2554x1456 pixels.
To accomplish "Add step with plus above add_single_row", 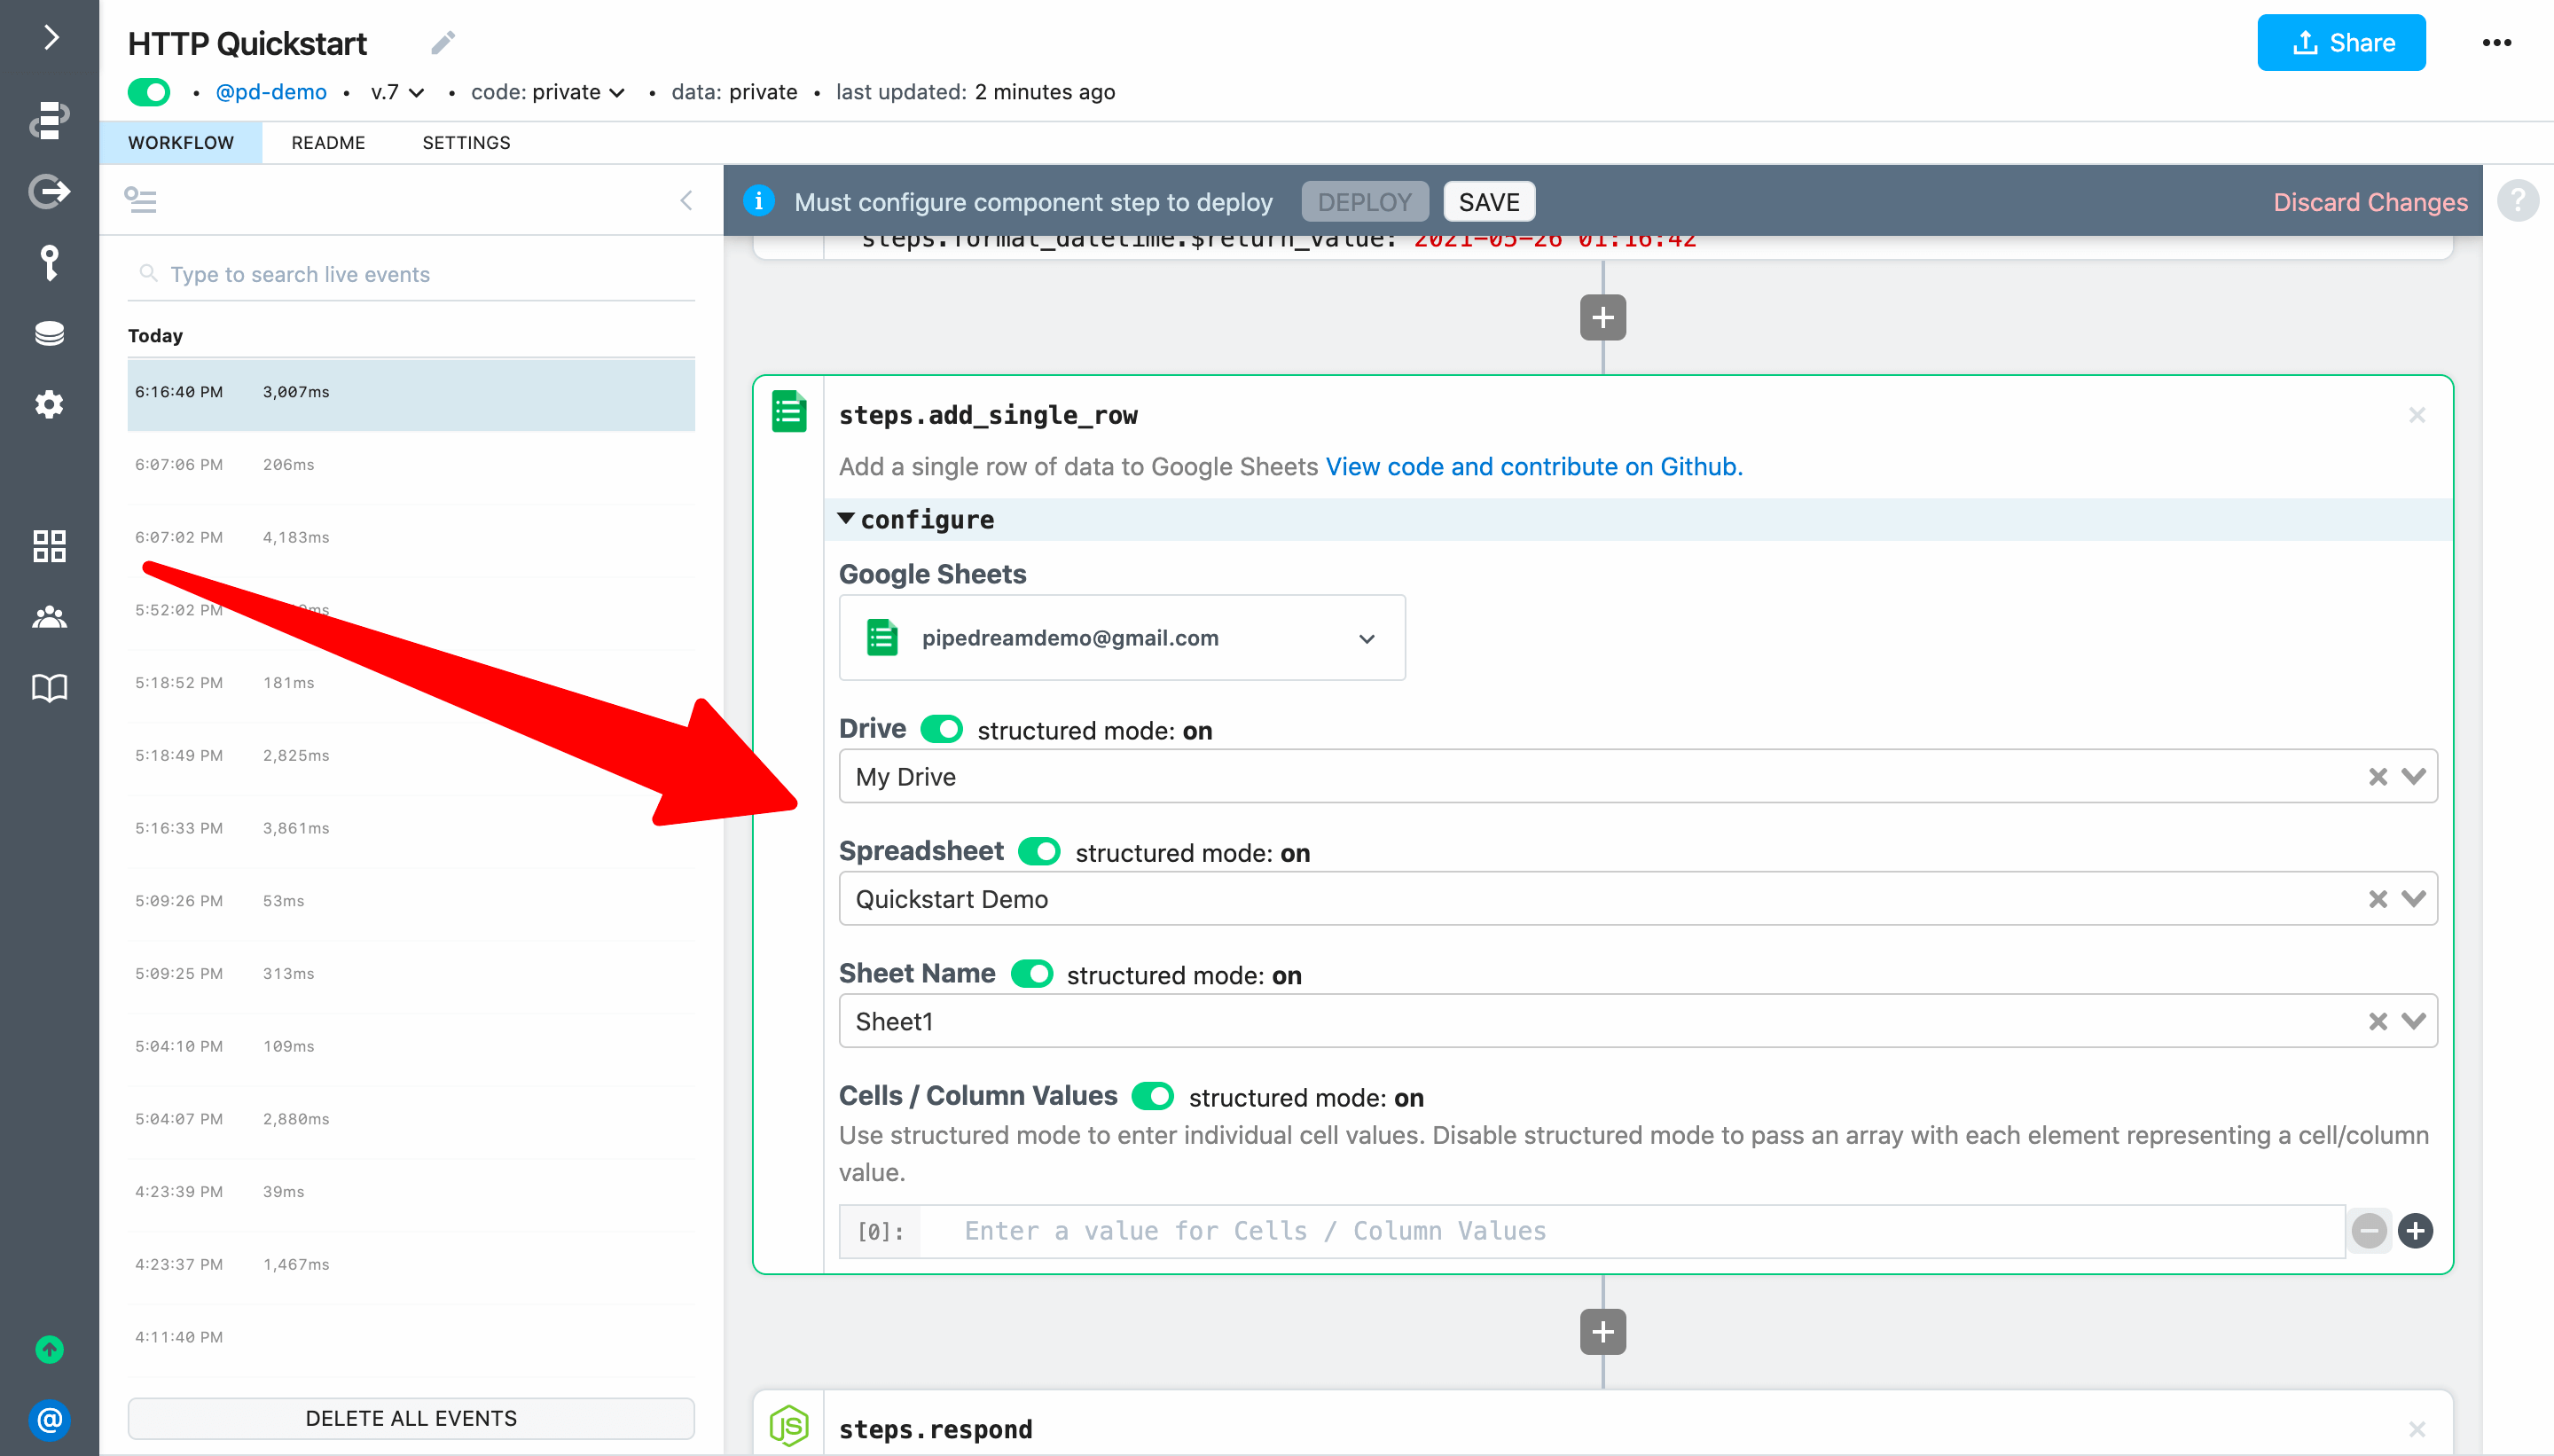I will pos(1602,318).
